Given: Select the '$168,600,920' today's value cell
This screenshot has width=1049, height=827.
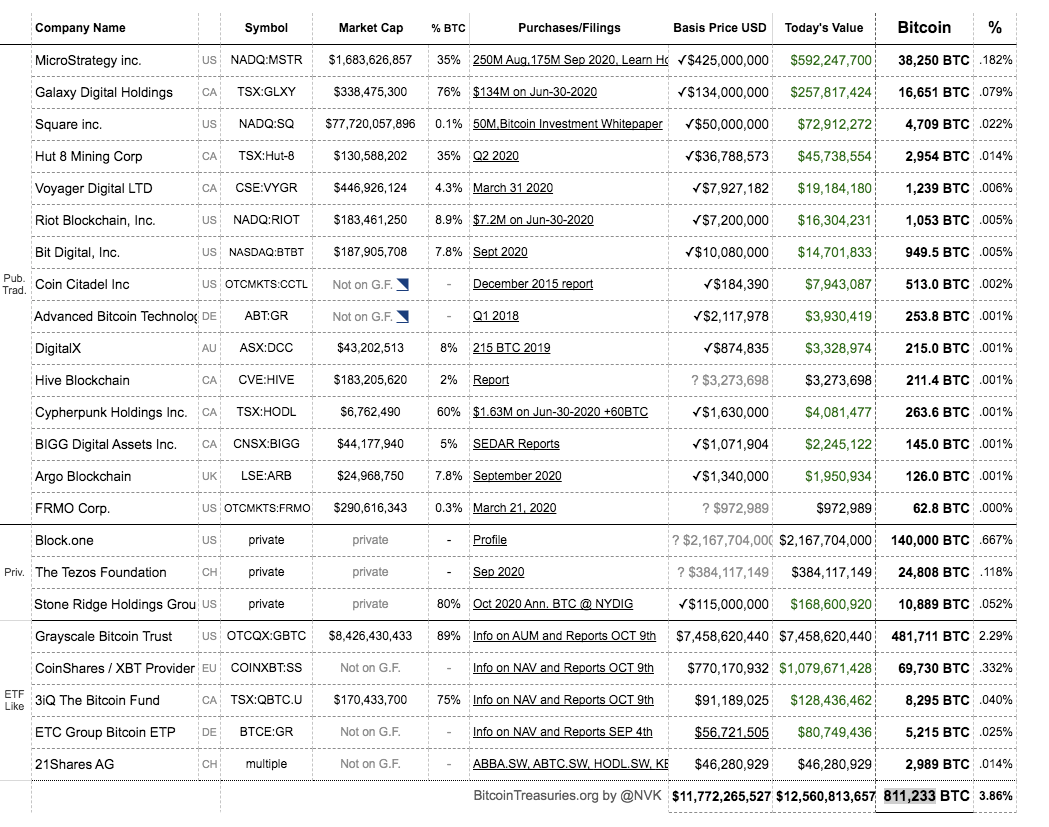Looking at the screenshot, I should pos(824,604).
